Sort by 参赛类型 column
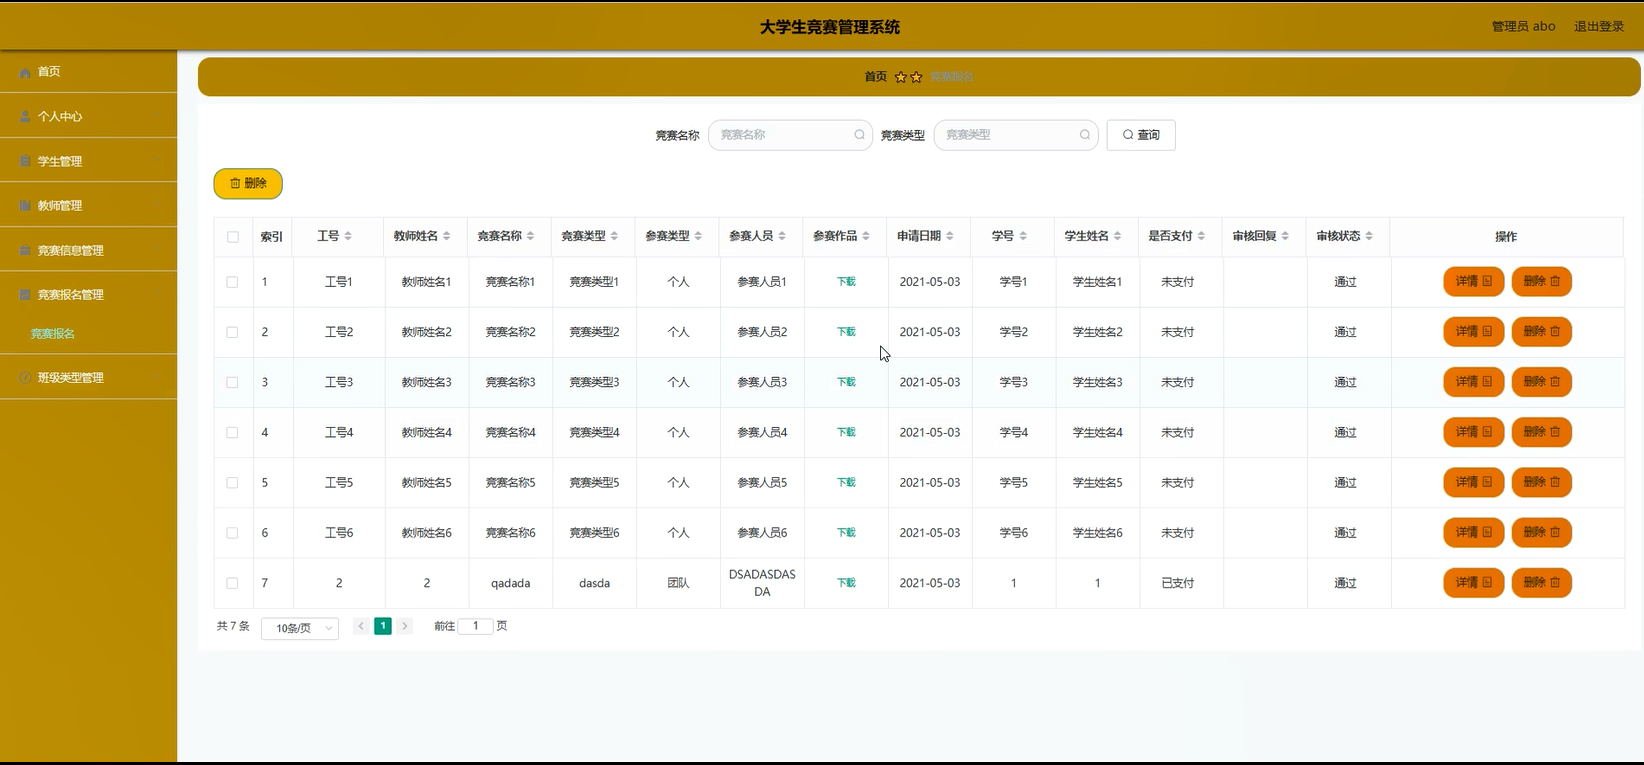Viewport: 1644px width, 765px height. [x=699, y=236]
